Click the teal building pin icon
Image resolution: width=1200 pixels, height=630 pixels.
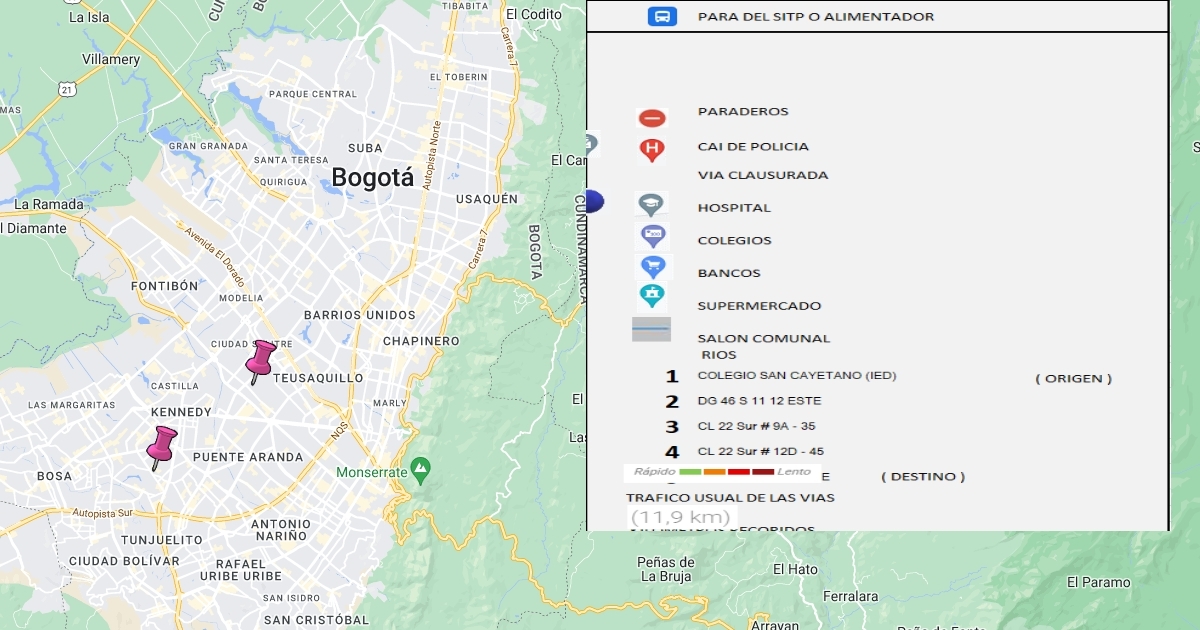tap(652, 296)
